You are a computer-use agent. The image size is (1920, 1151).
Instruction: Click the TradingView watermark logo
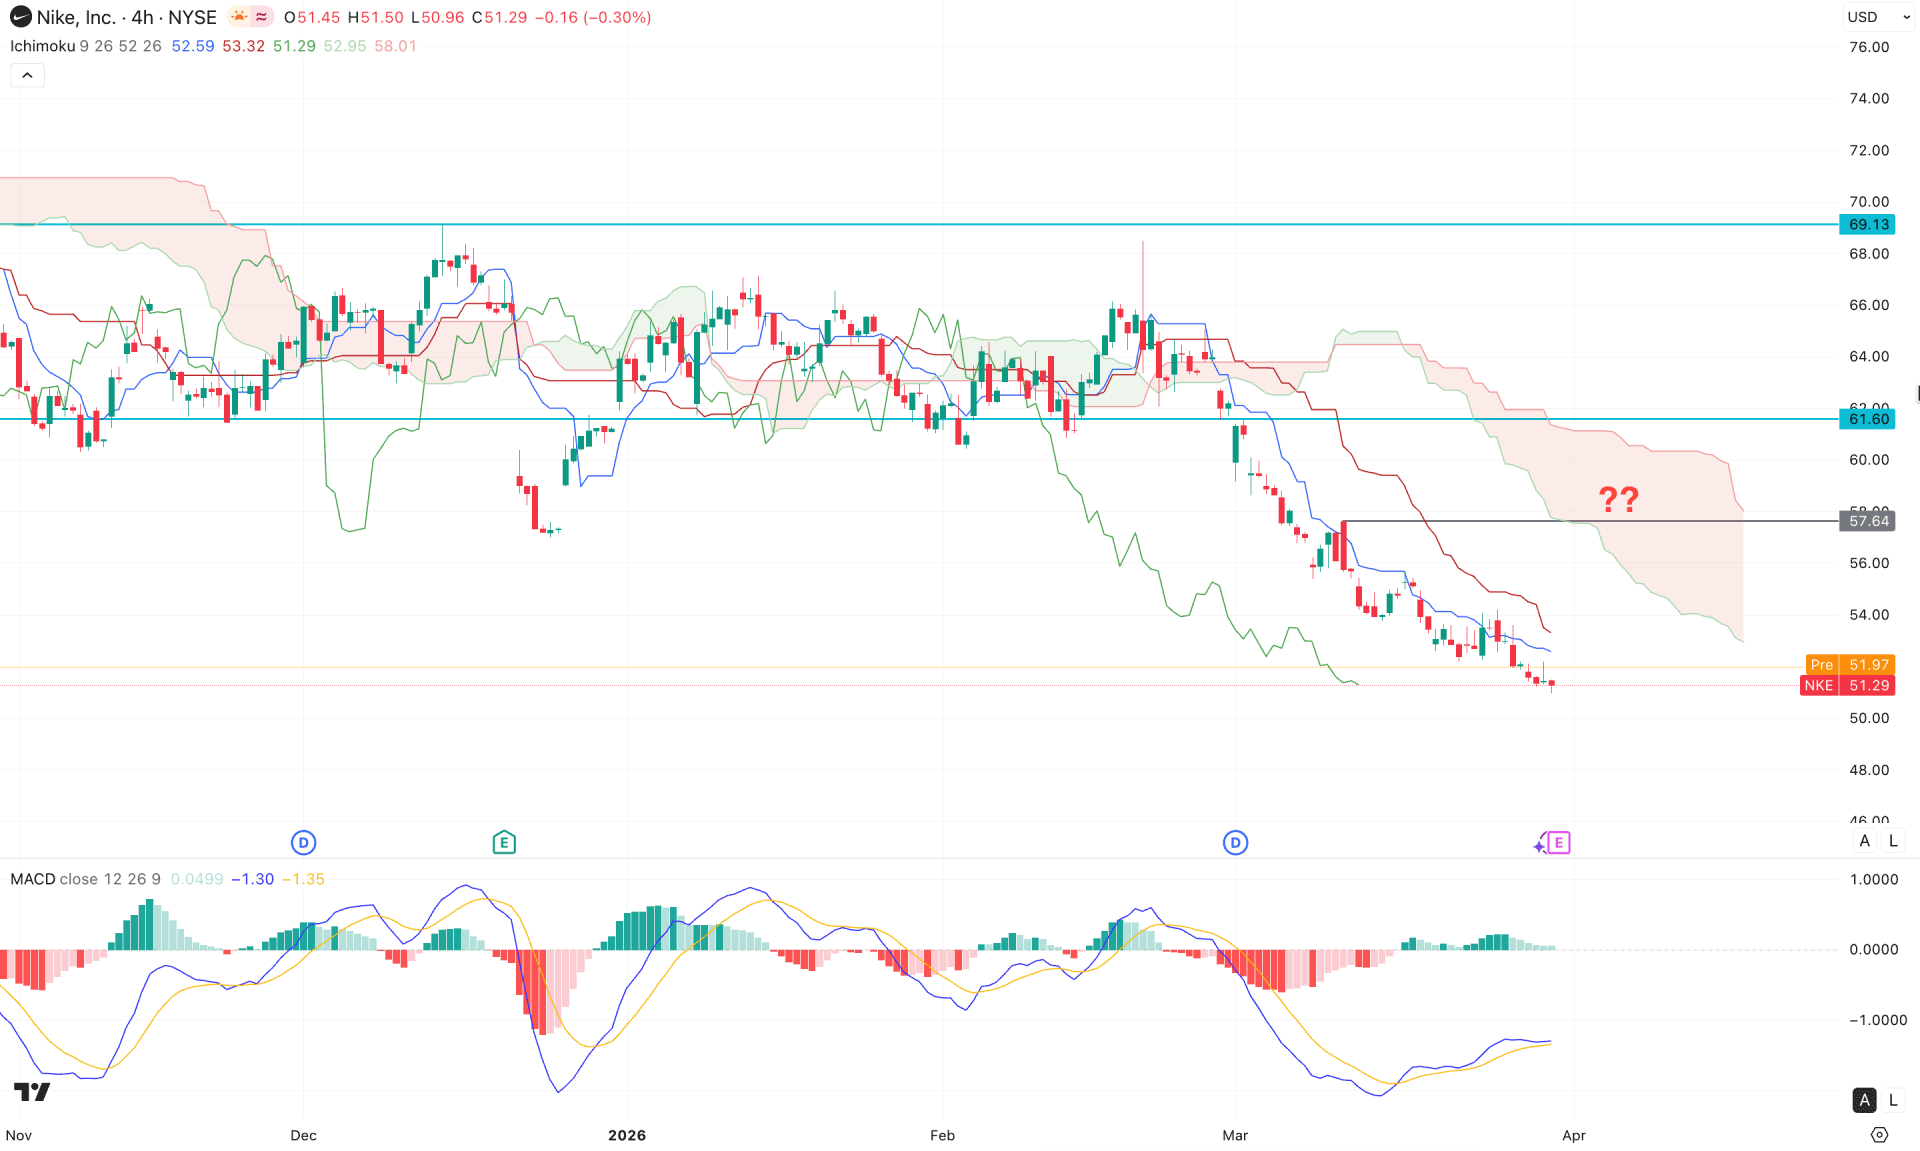[33, 1092]
